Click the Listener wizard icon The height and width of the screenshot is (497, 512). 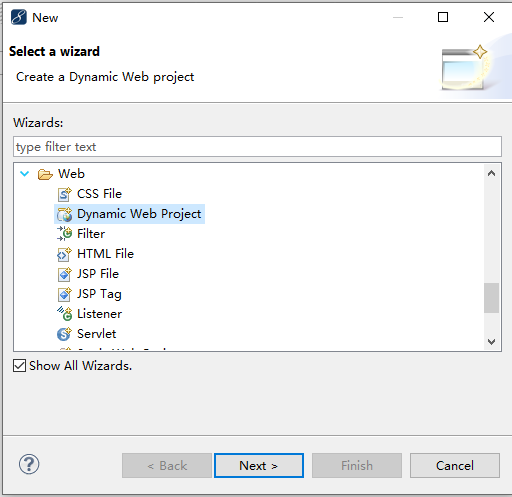click(64, 314)
